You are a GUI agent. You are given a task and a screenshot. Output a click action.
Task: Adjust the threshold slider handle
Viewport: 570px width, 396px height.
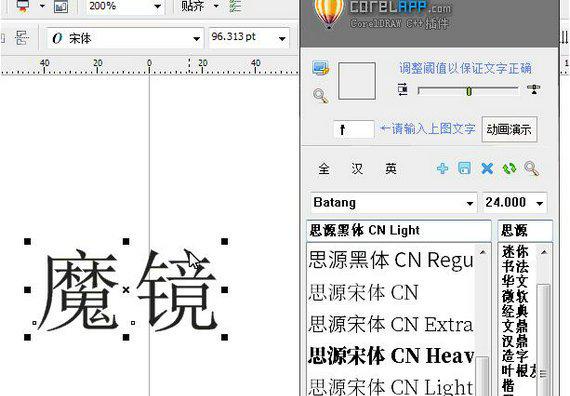click(x=469, y=91)
